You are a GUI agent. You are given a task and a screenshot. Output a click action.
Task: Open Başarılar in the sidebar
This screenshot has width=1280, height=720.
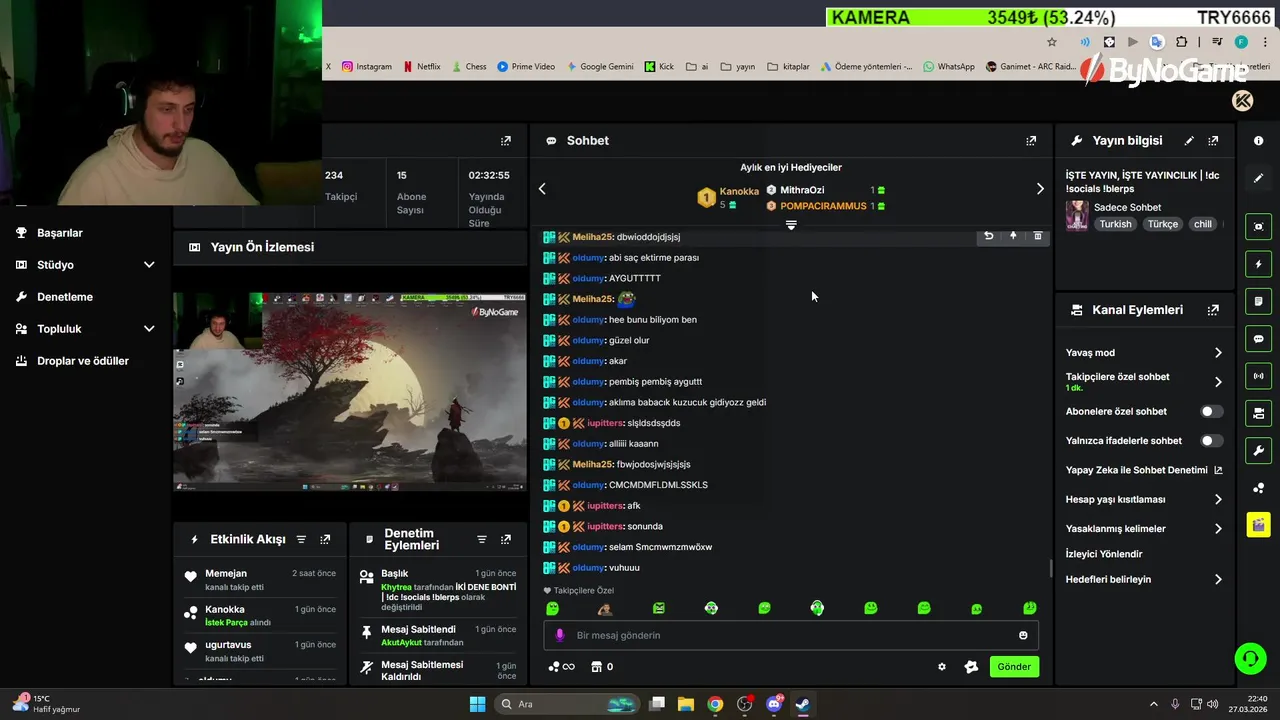click(x=60, y=233)
